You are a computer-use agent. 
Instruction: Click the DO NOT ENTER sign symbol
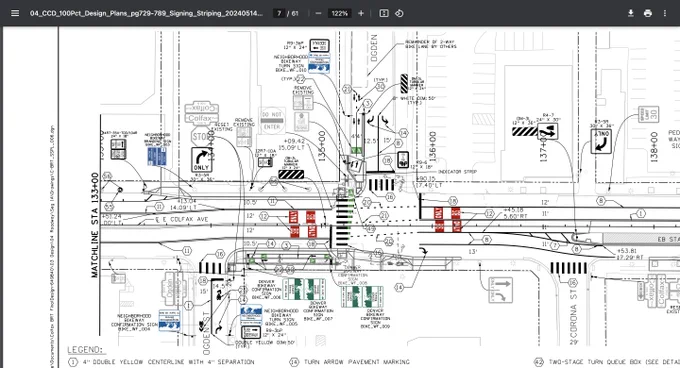point(272,120)
